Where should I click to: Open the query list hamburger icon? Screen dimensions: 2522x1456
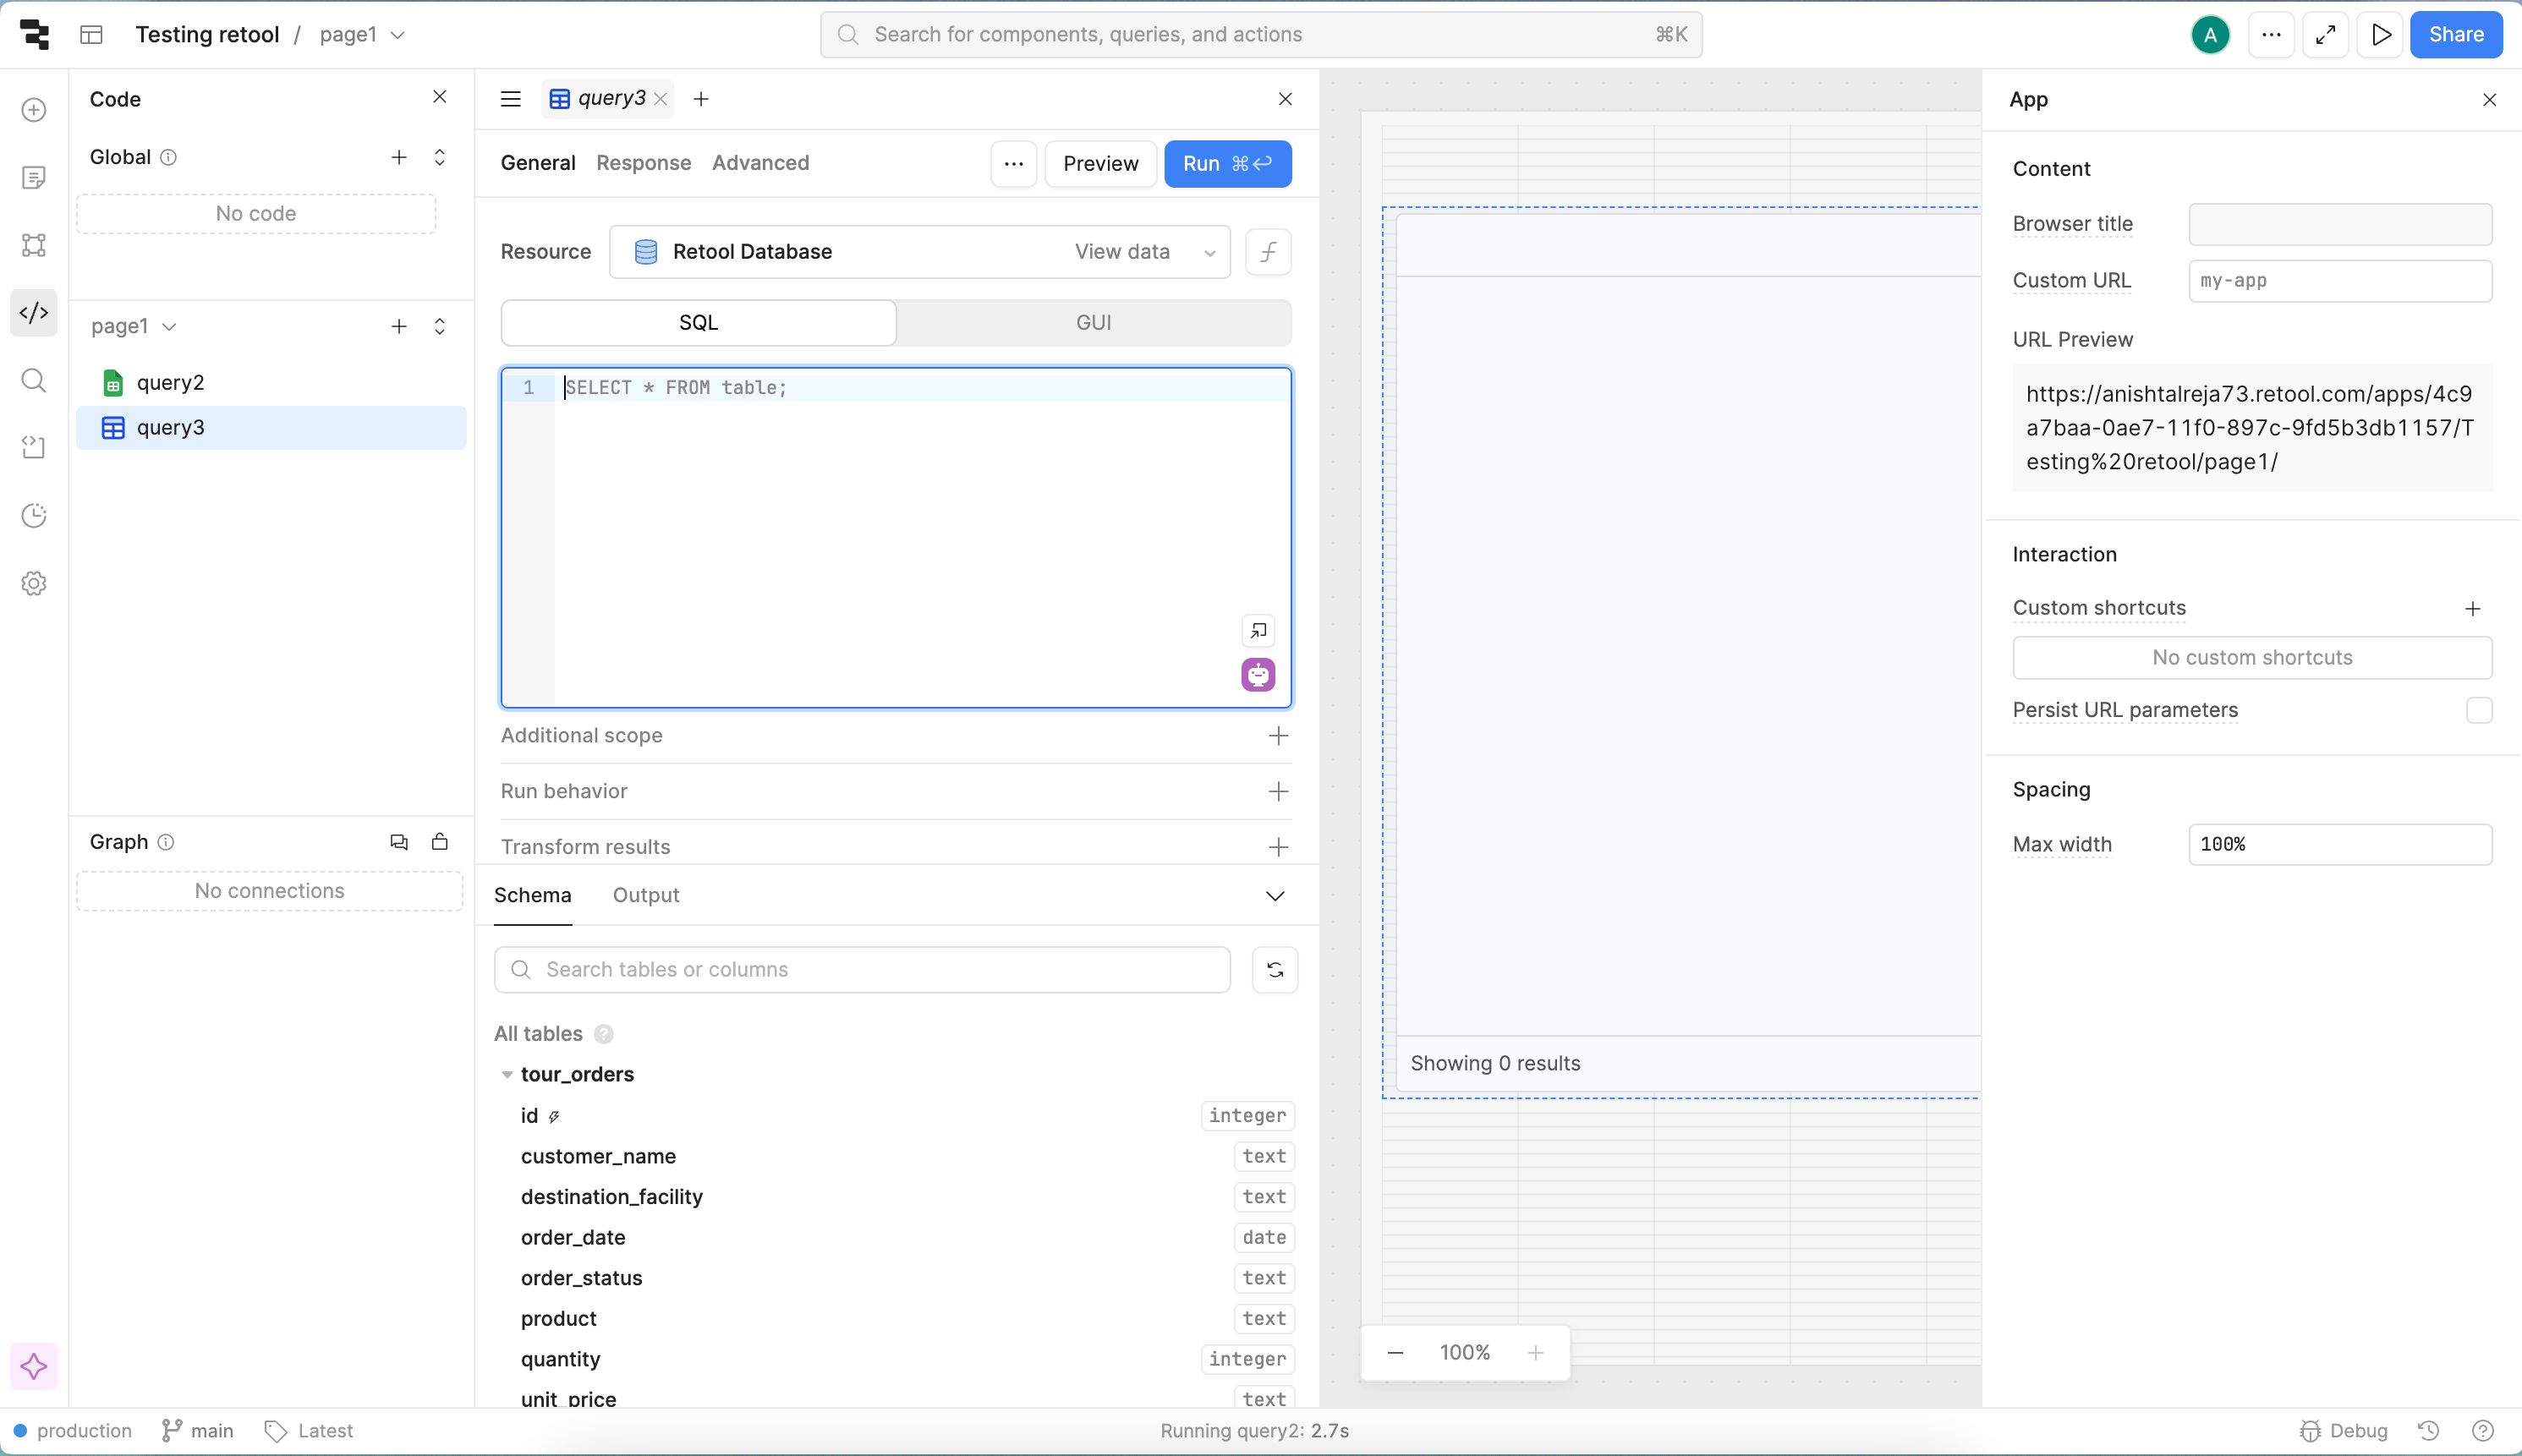point(511,99)
